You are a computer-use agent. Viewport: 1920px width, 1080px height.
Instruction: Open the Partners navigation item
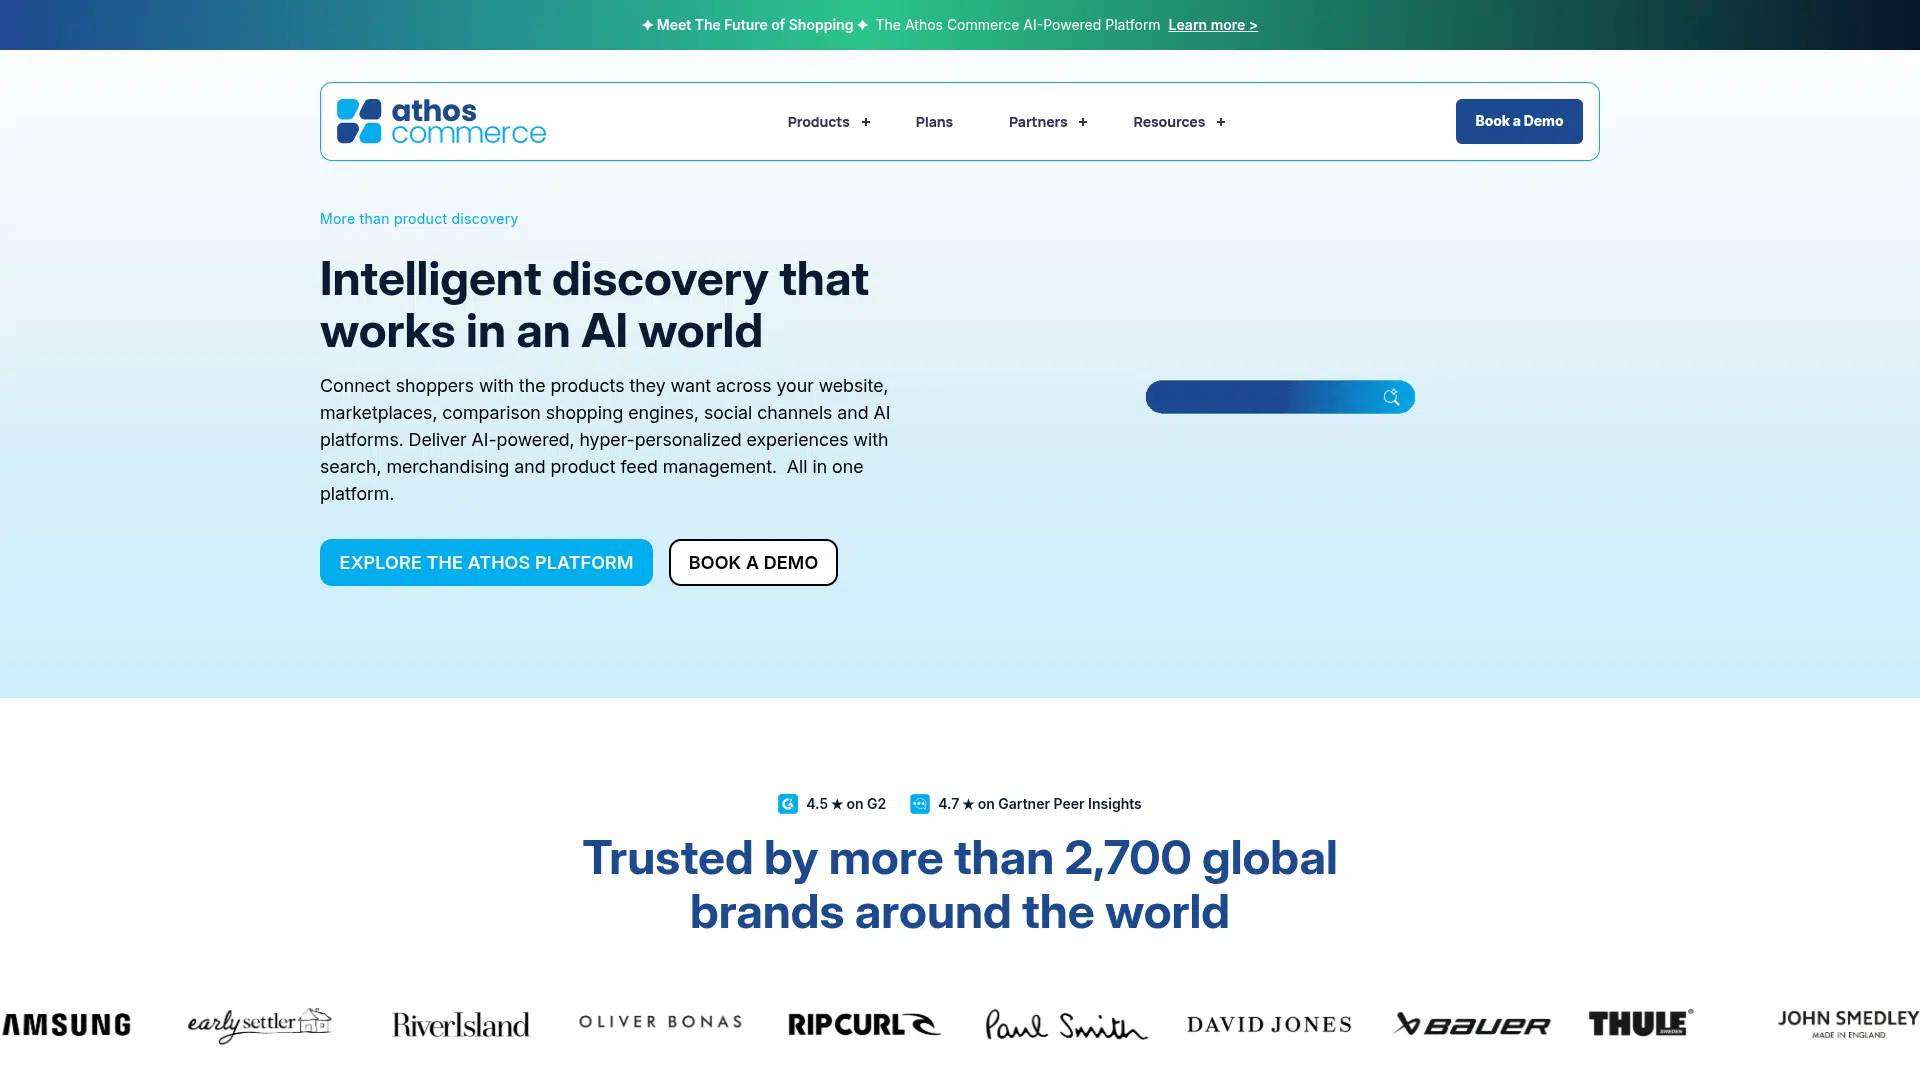pos(1038,122)
